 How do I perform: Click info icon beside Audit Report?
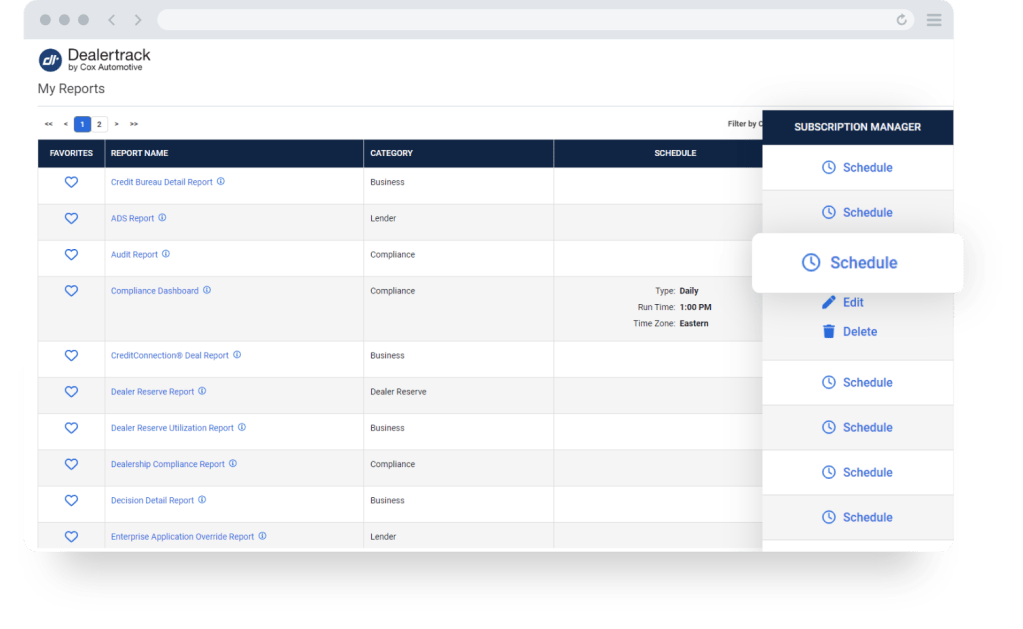pos(166,254)
